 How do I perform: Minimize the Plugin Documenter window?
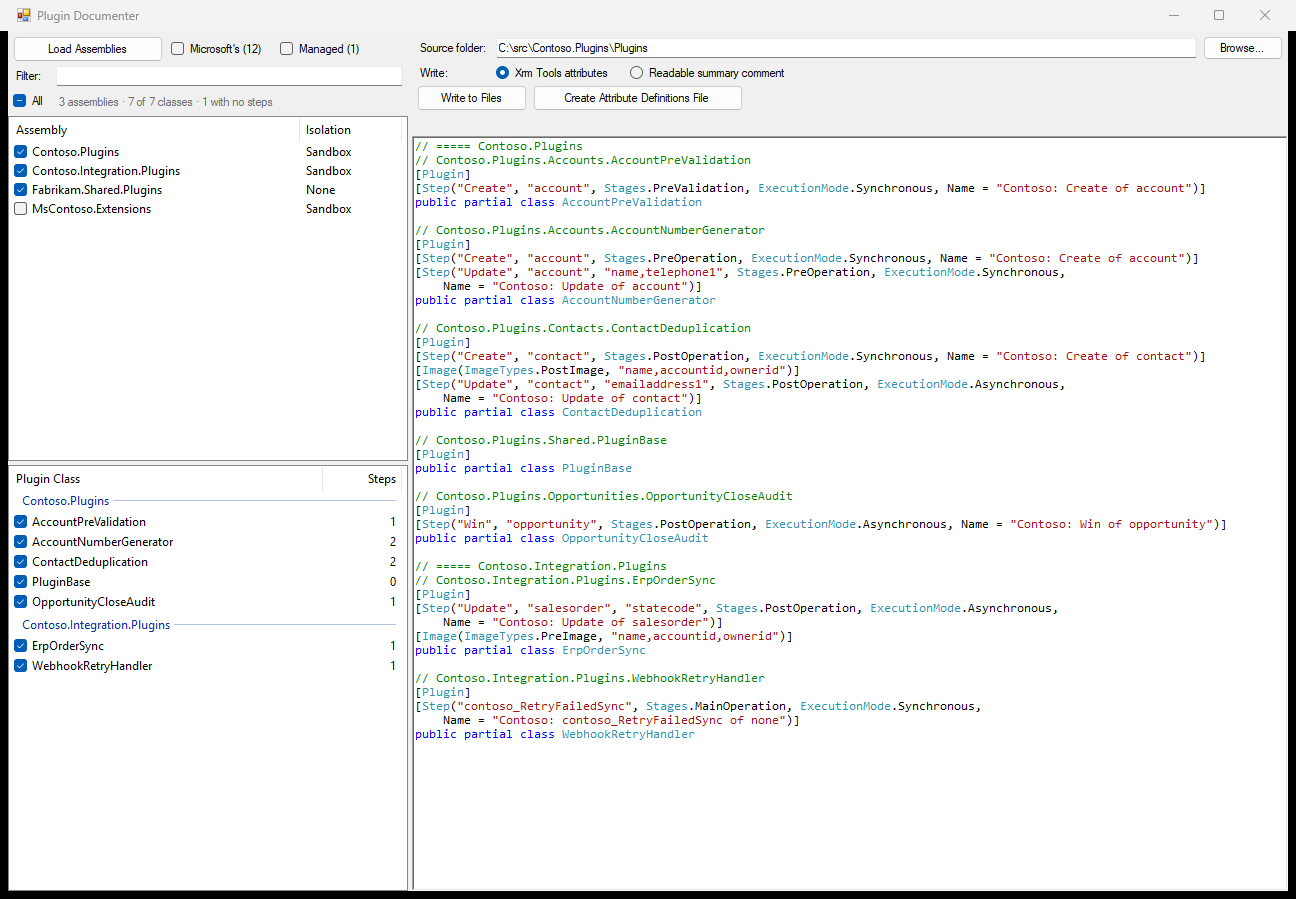[x=1173, y=15]
